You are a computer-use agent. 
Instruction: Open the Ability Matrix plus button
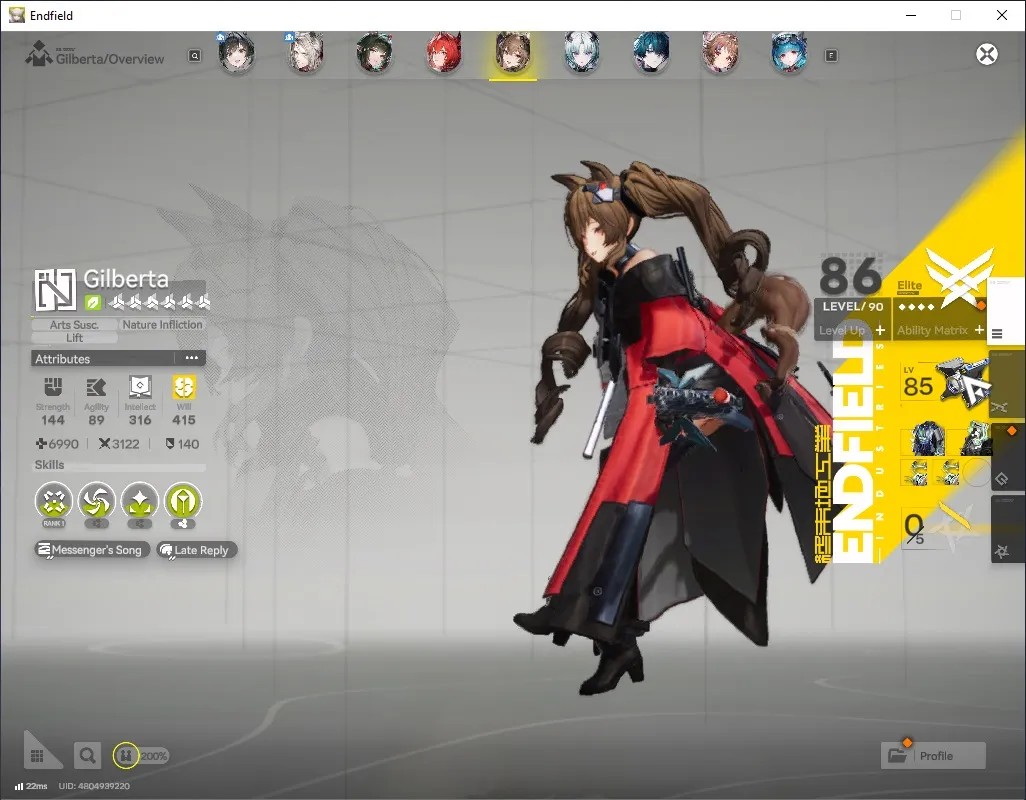[x=979, y=330]
